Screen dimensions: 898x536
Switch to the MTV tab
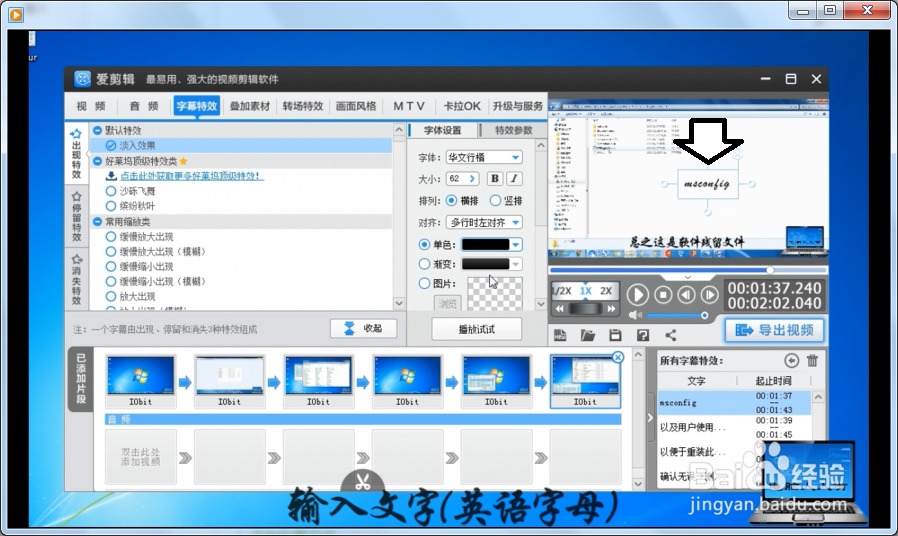click(x=409, y=106)
